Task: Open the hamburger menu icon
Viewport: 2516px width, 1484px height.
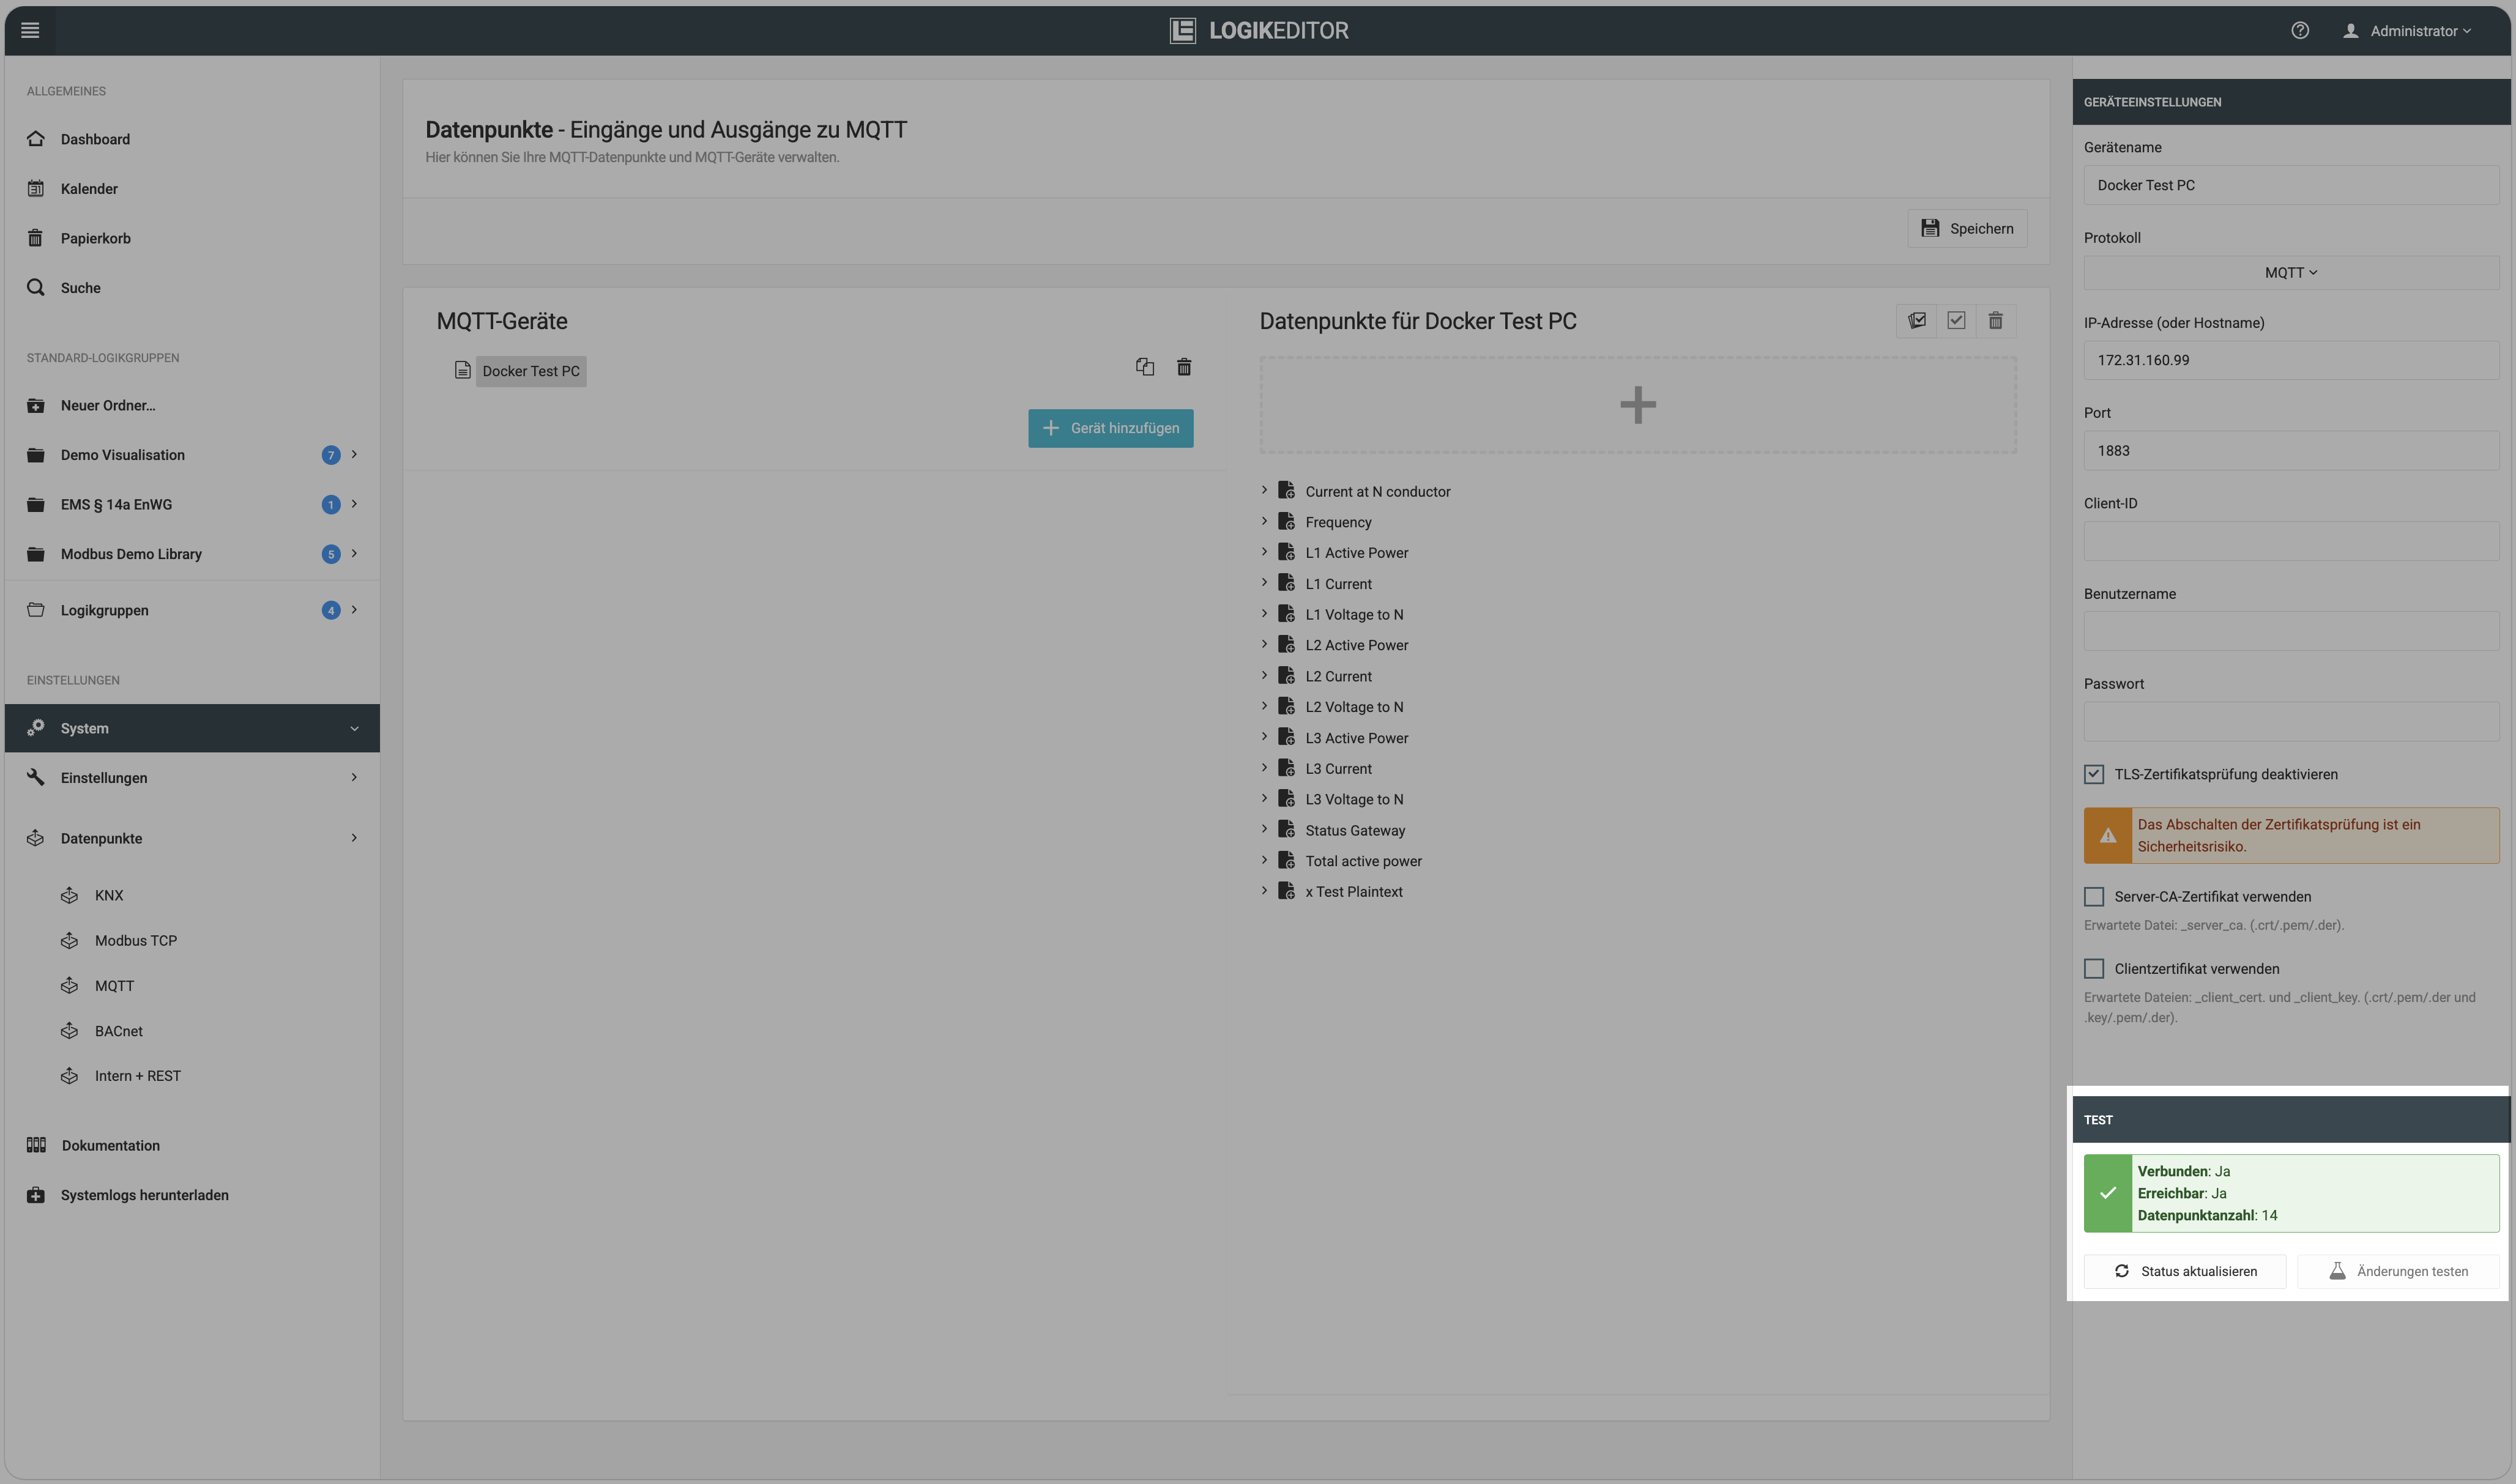Action: point(30,30)
